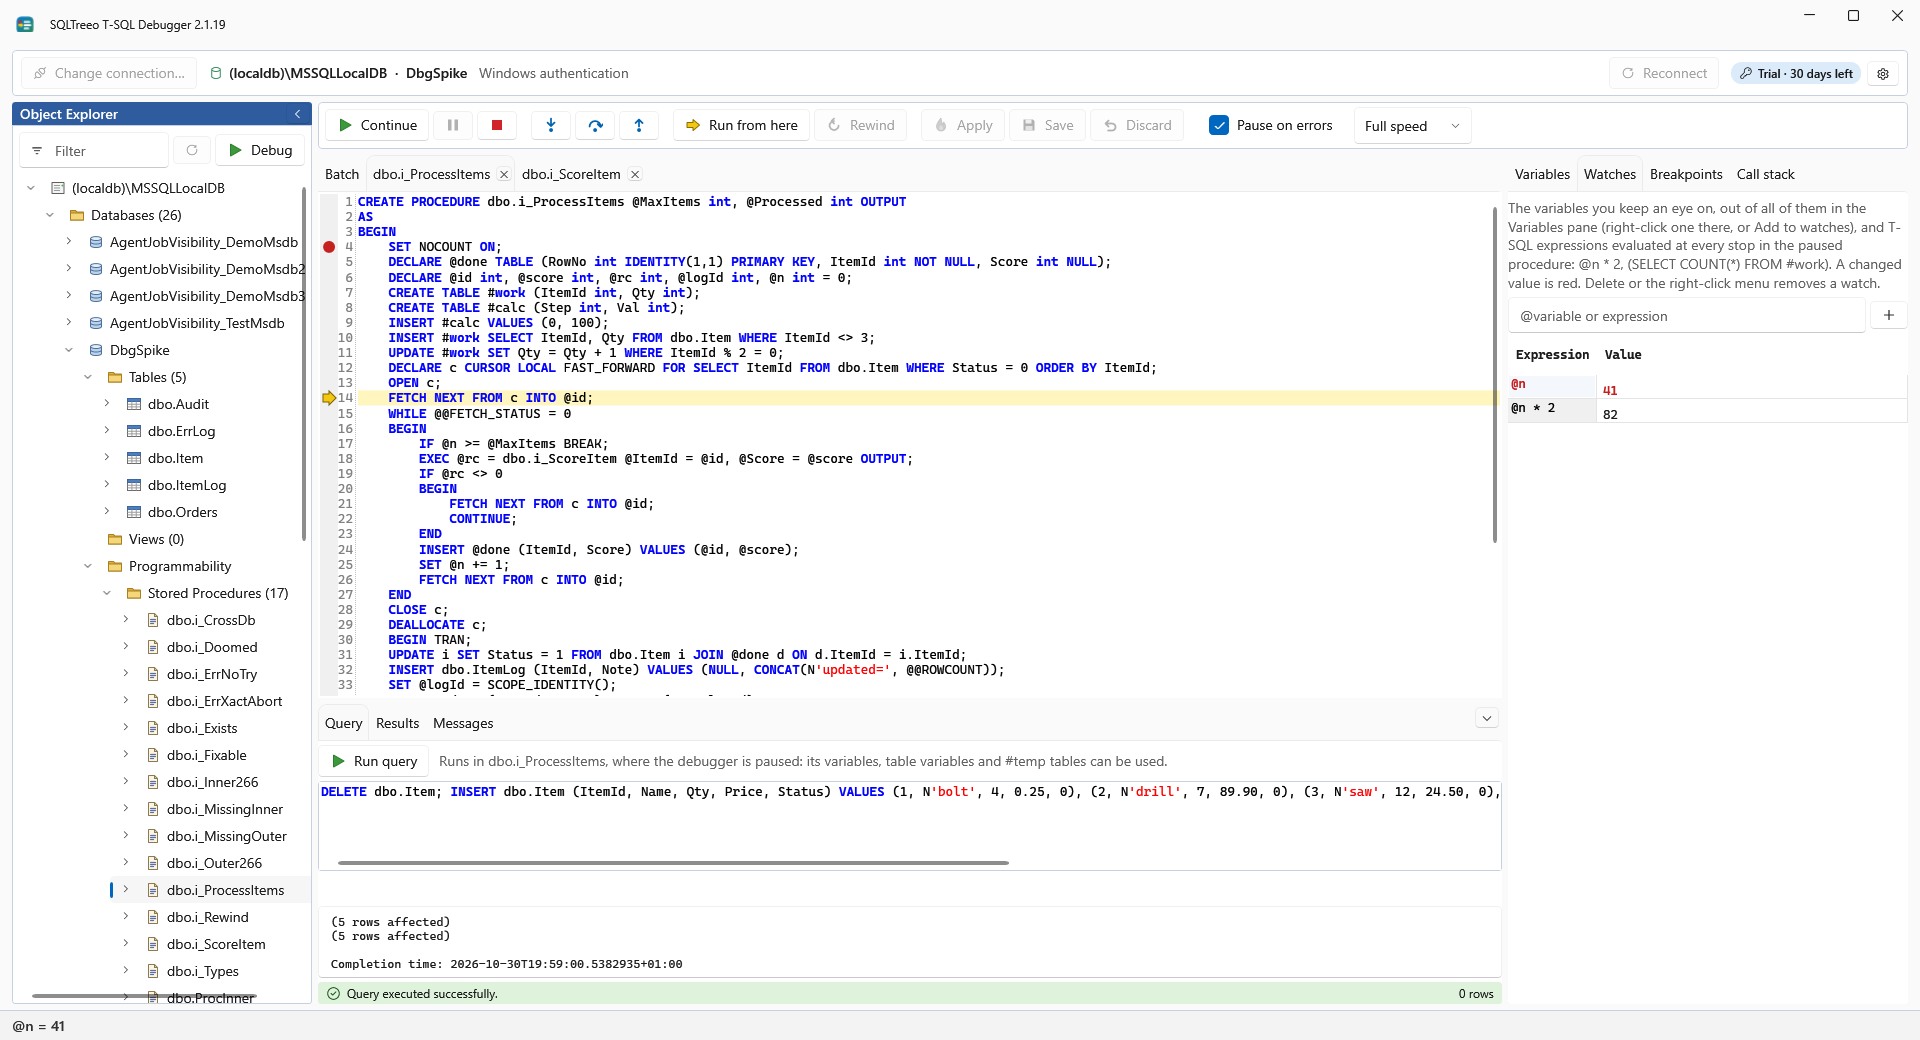Focus the @variable or expression field
The width and height of the screenshot is (1920, 1040).
pyautogui.click(x=1686, y=316)
